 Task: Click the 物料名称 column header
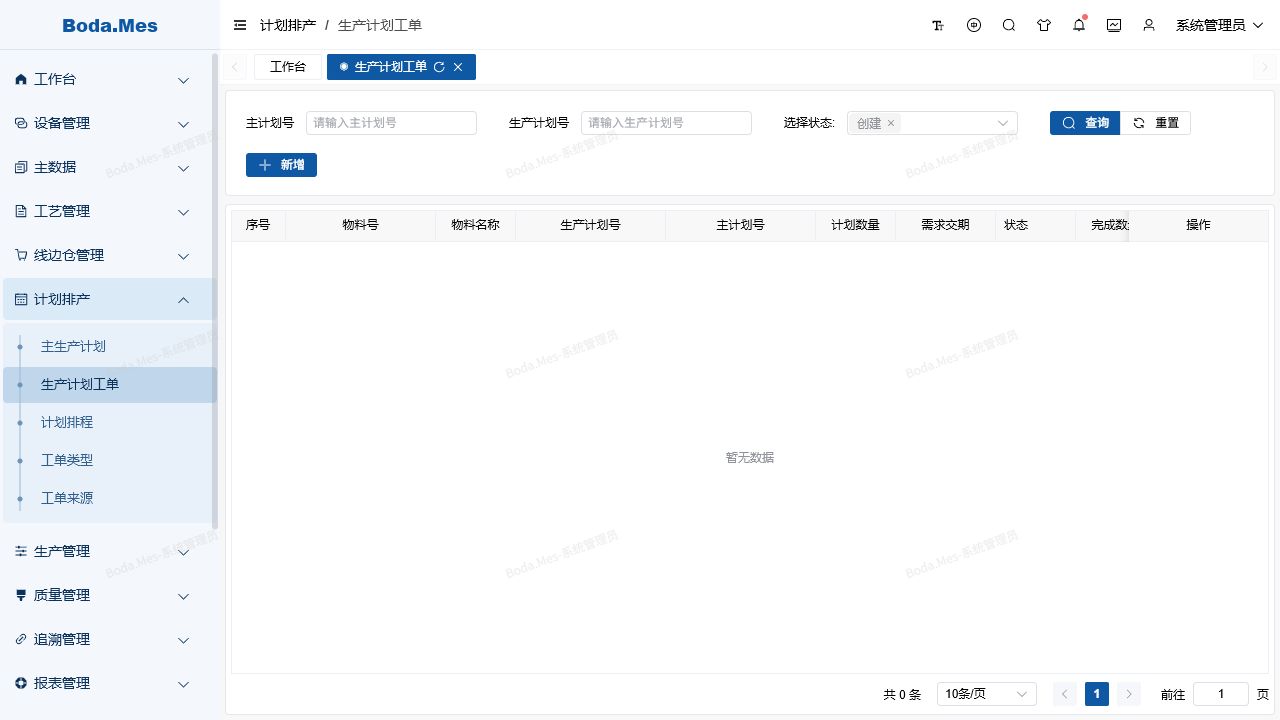pos(475,225)
